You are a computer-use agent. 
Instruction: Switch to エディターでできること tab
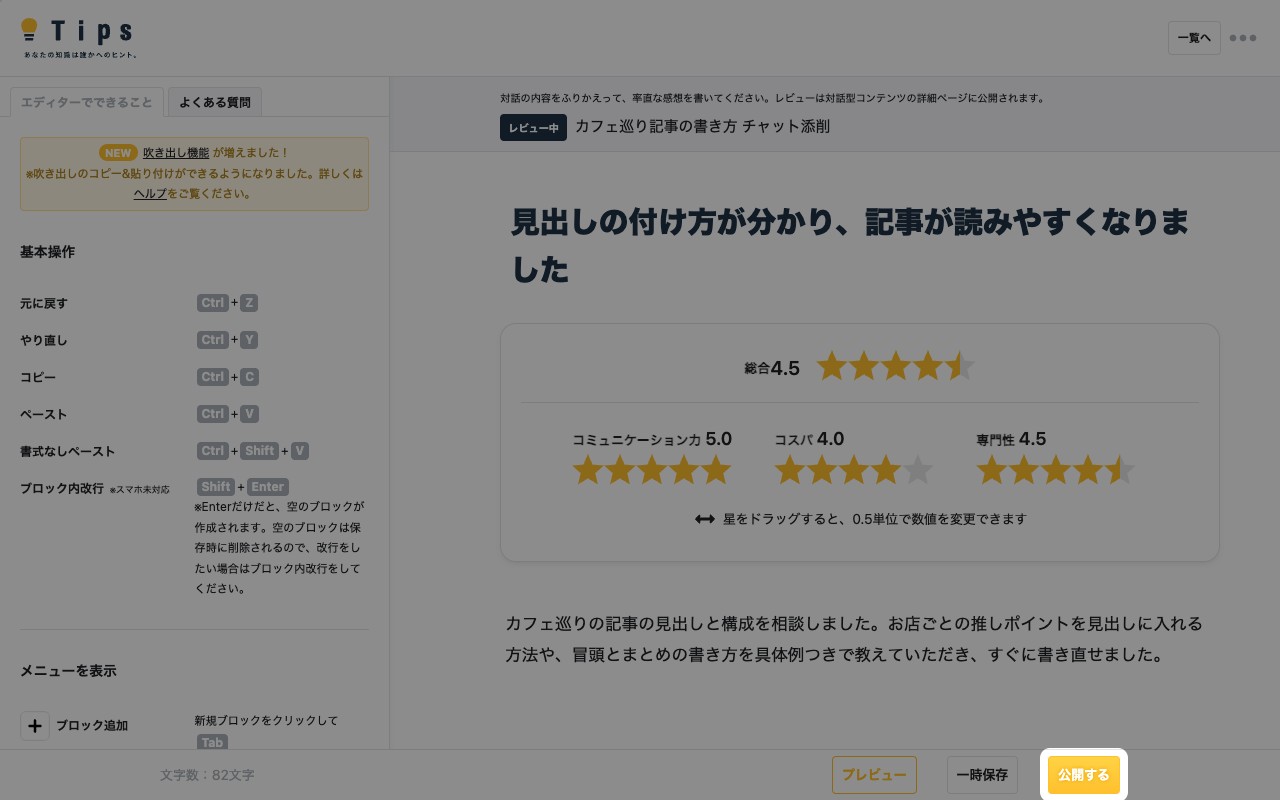[87, 102]
